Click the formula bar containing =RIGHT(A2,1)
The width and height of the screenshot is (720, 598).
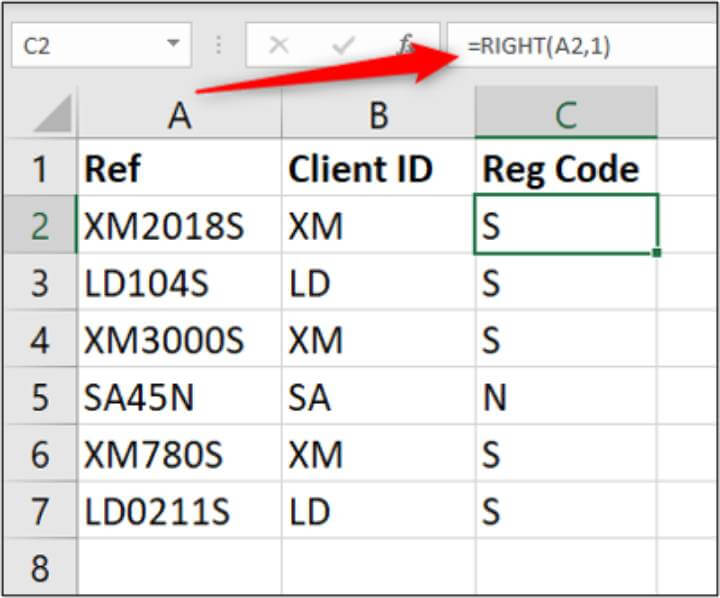pos(580,46)
